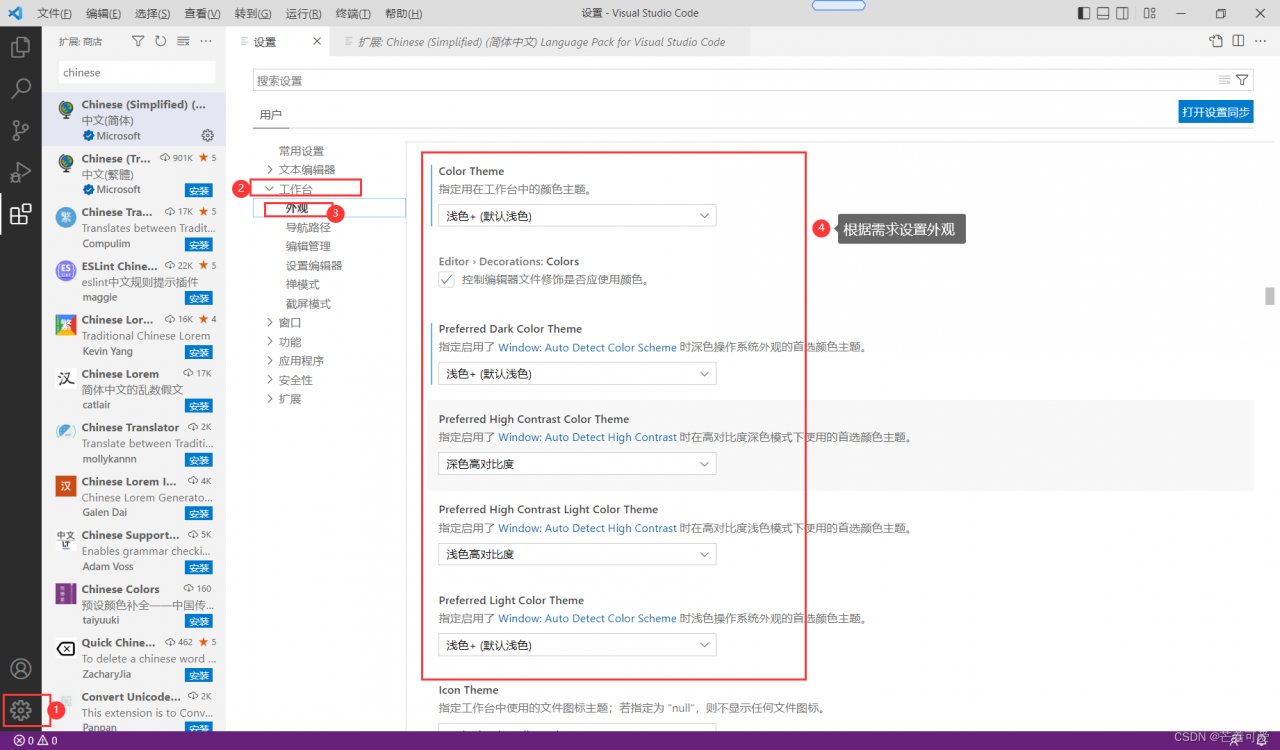Click the Manage gear icon in activity bar
Image resolution: width=1280 pixels, height=750 pixels.
pos(20,710)
